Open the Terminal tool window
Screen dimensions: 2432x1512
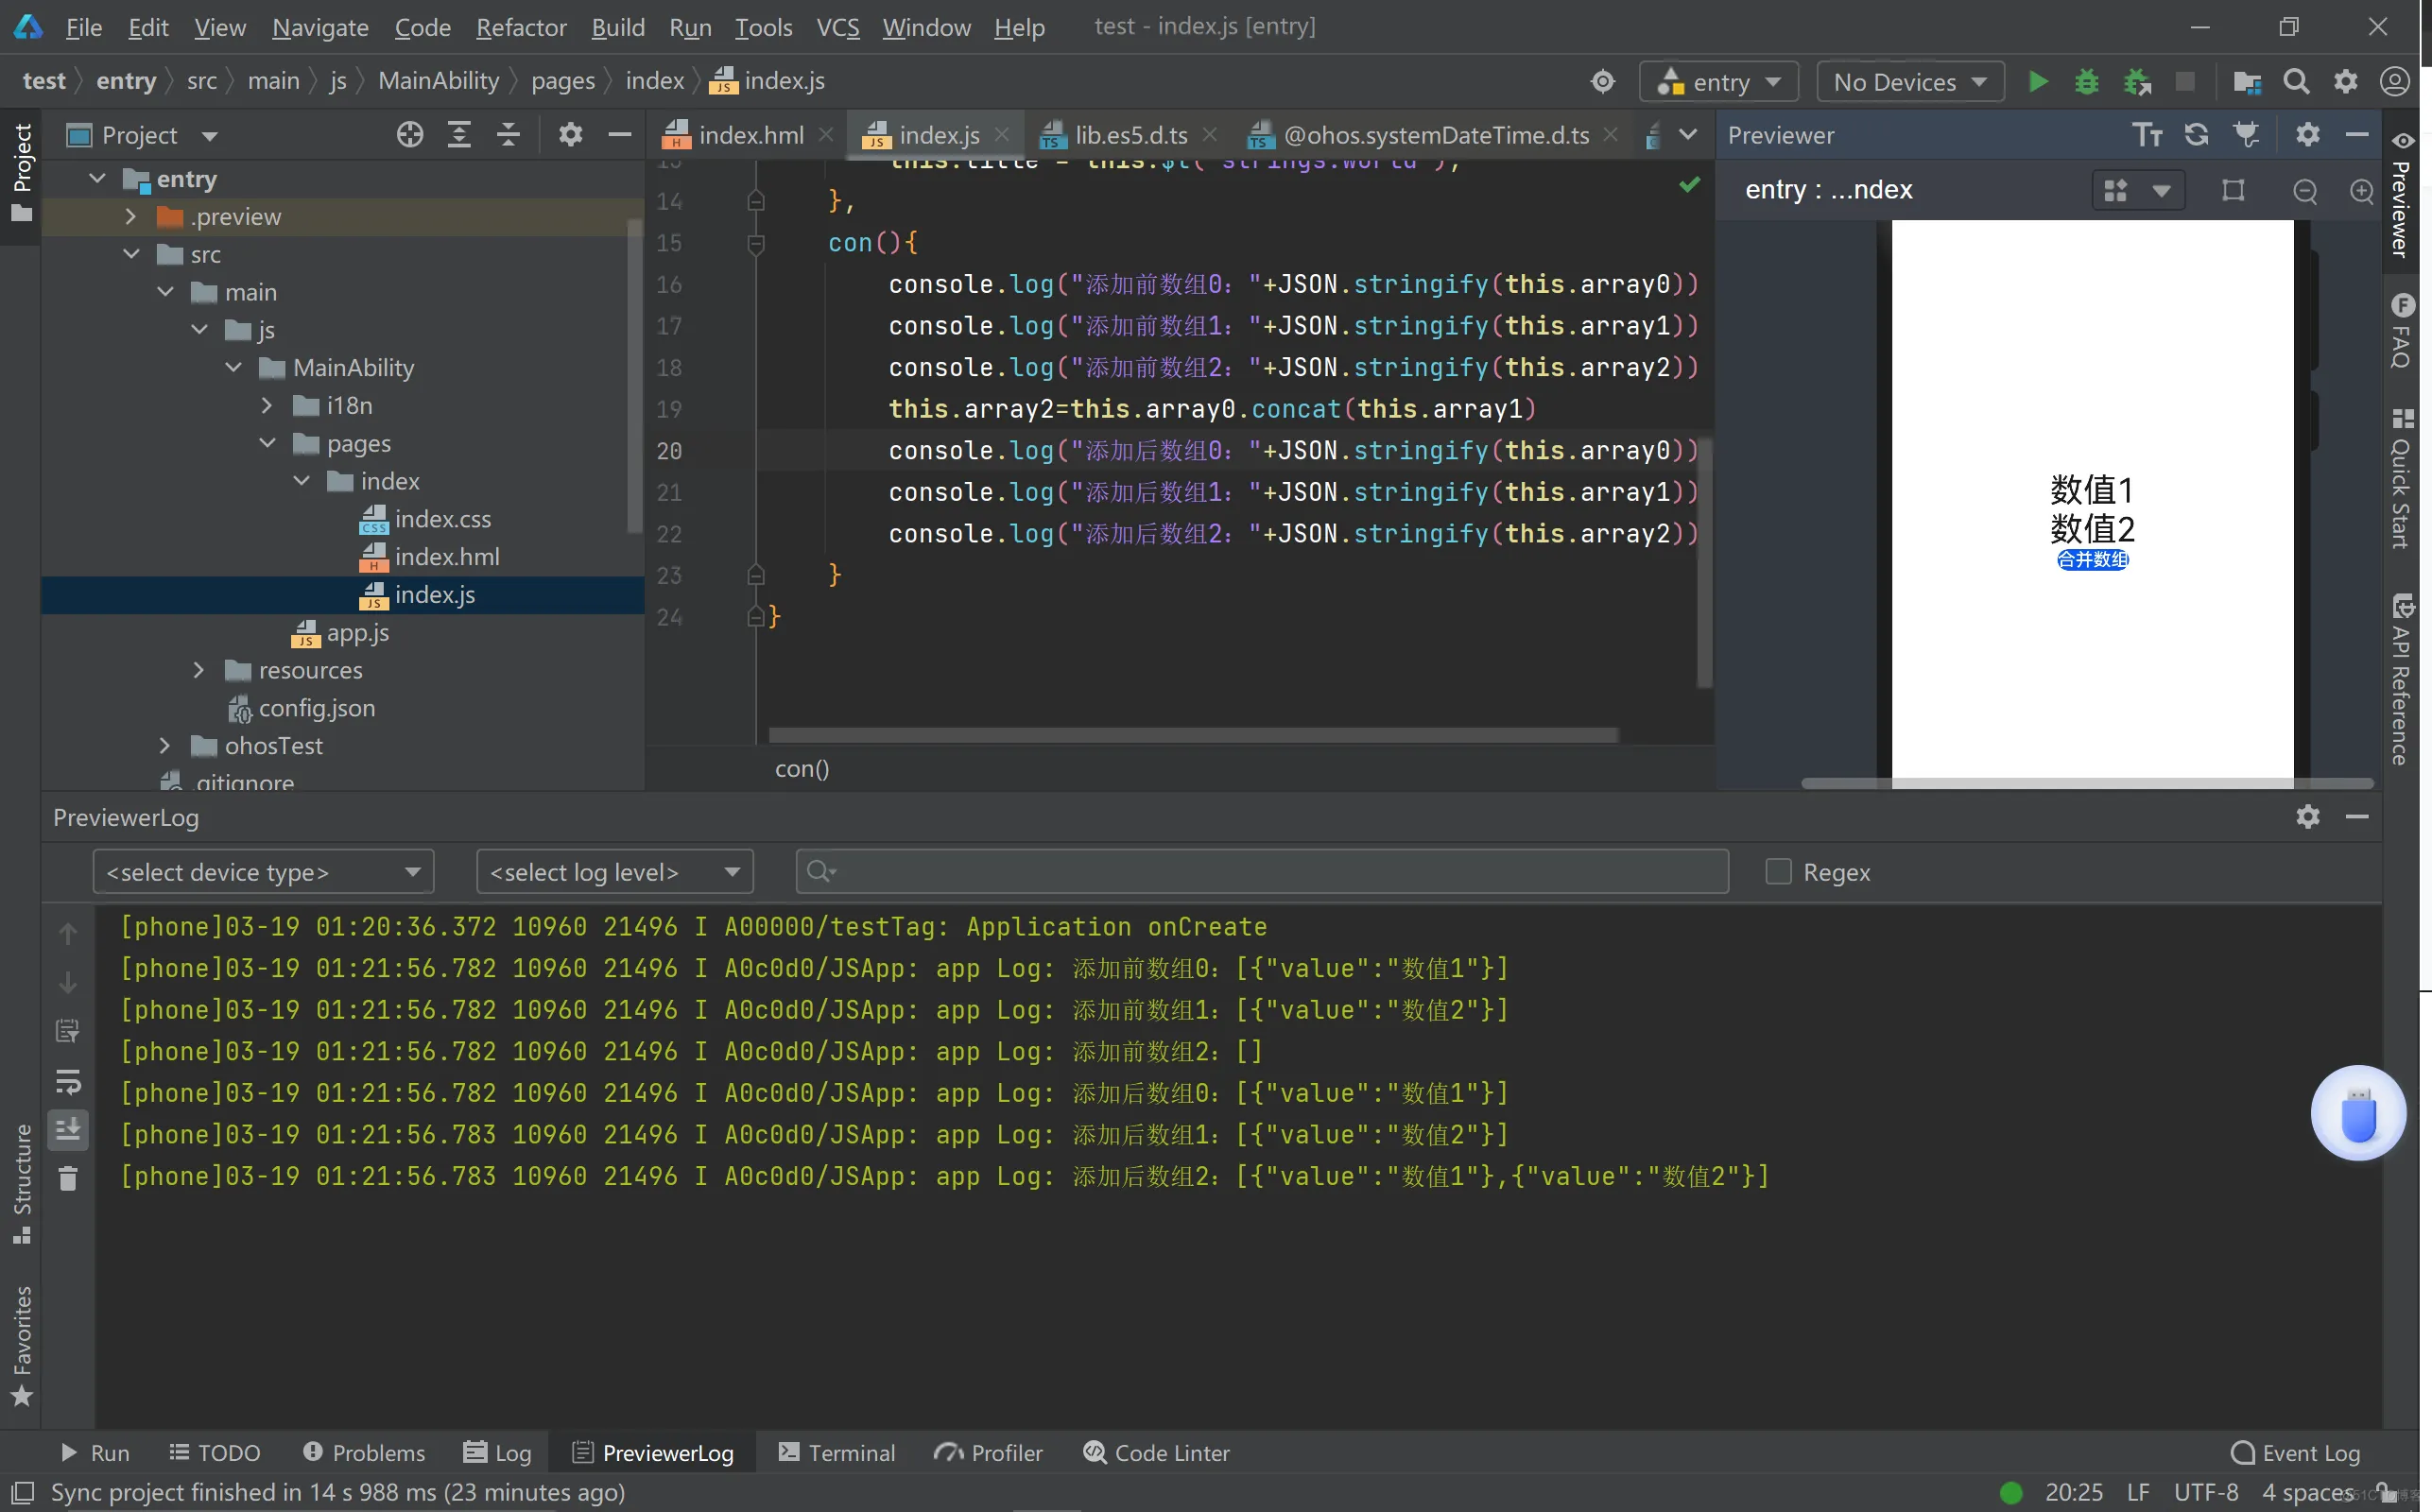(x=837, y=1452)
